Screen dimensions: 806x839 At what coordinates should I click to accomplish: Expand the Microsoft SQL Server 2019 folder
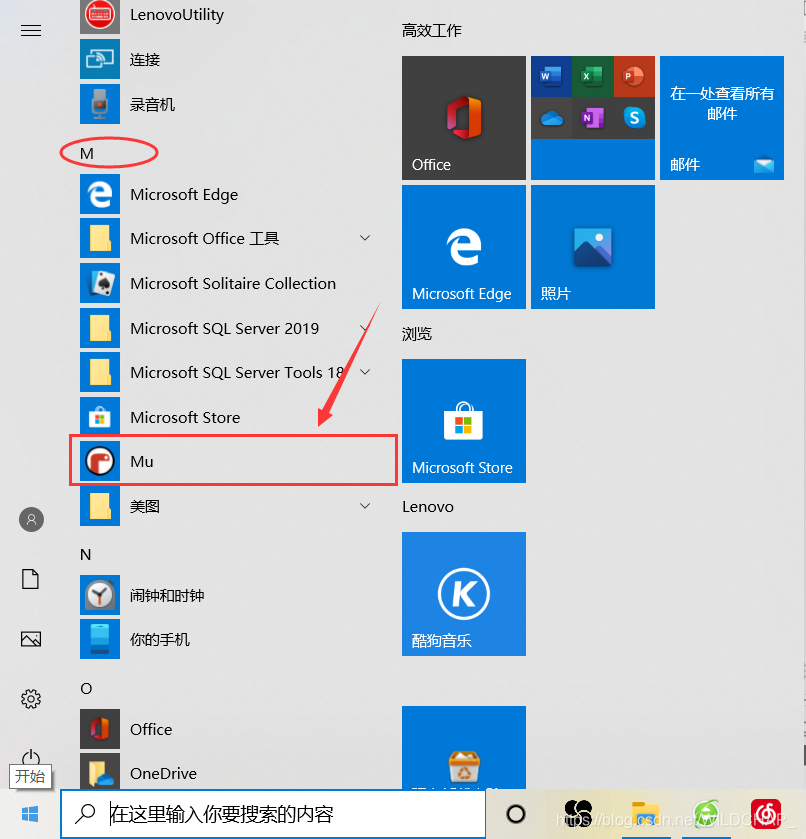pyautogui.click(x=365, y=327)
